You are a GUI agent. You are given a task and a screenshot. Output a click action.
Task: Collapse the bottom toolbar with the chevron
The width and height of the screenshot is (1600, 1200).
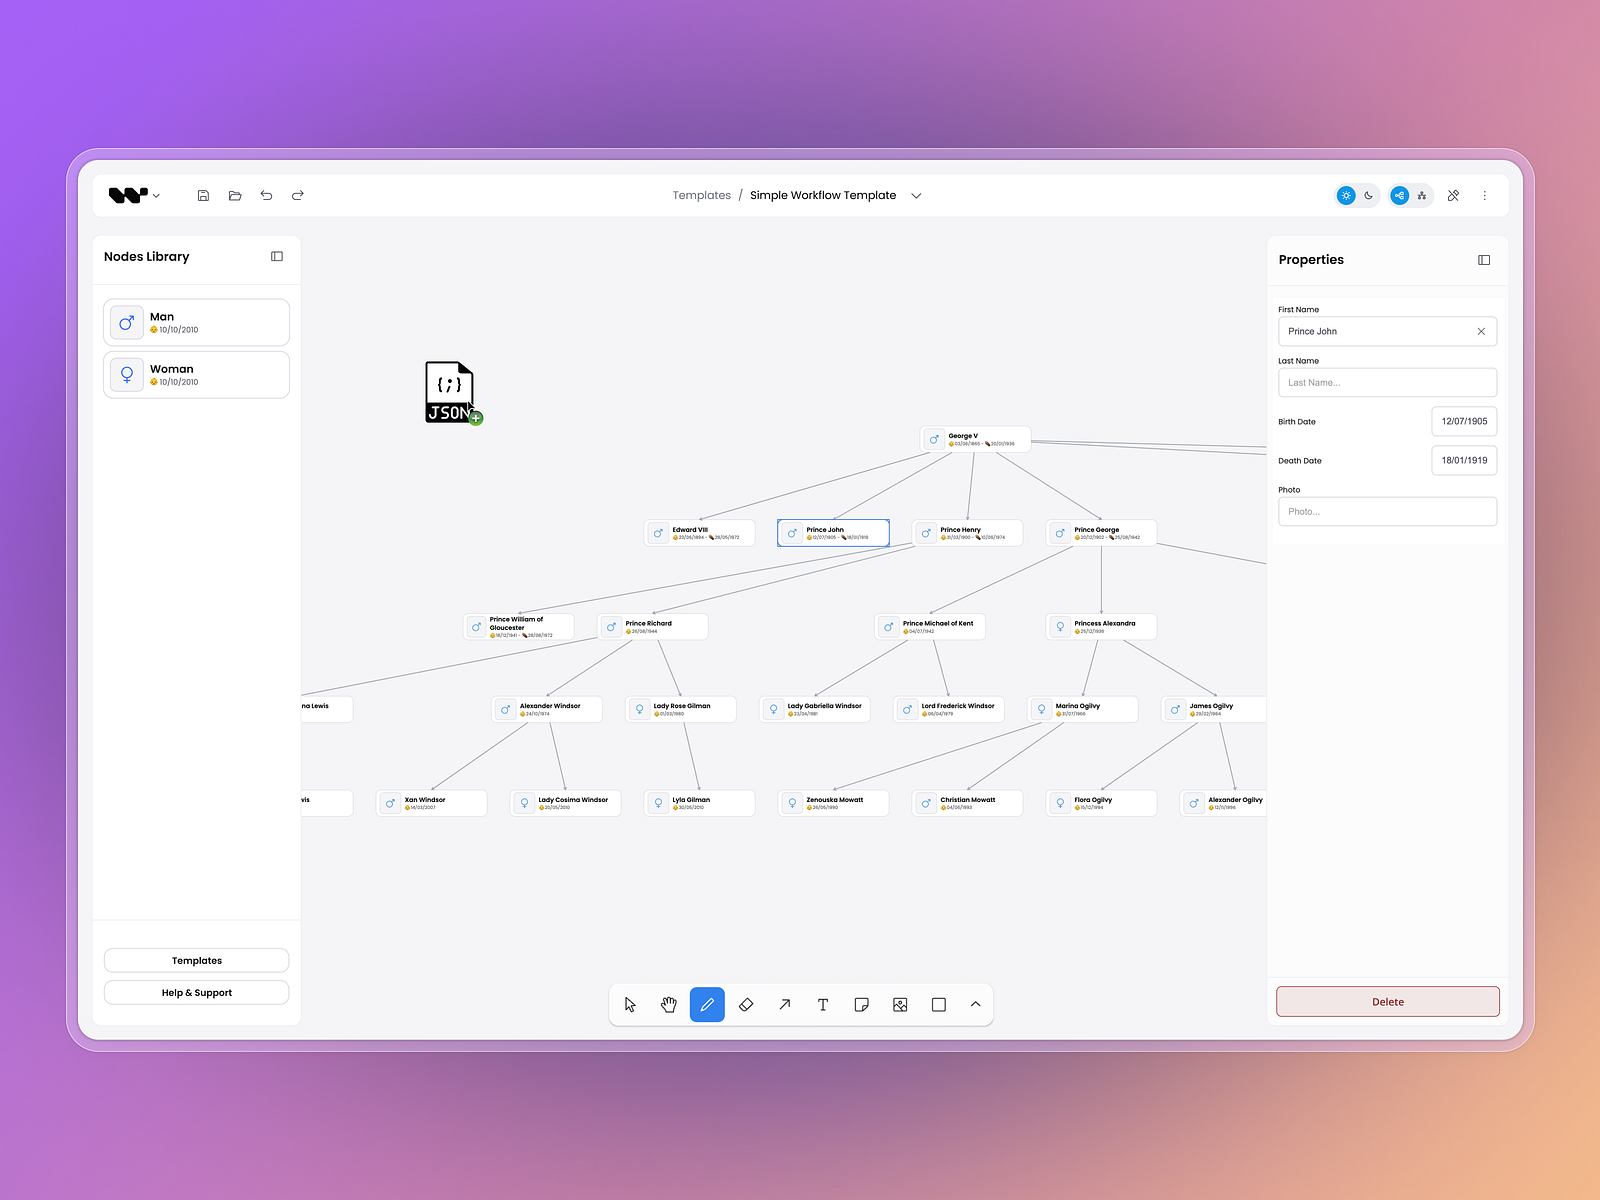pyautogui.click(x=976, y=1004)
